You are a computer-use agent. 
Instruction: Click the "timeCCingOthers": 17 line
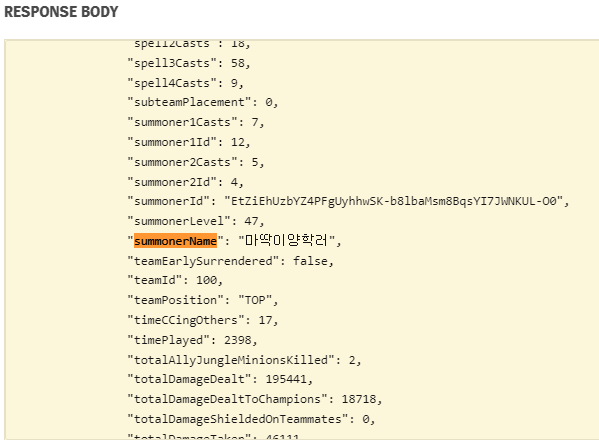click(202, 320)
